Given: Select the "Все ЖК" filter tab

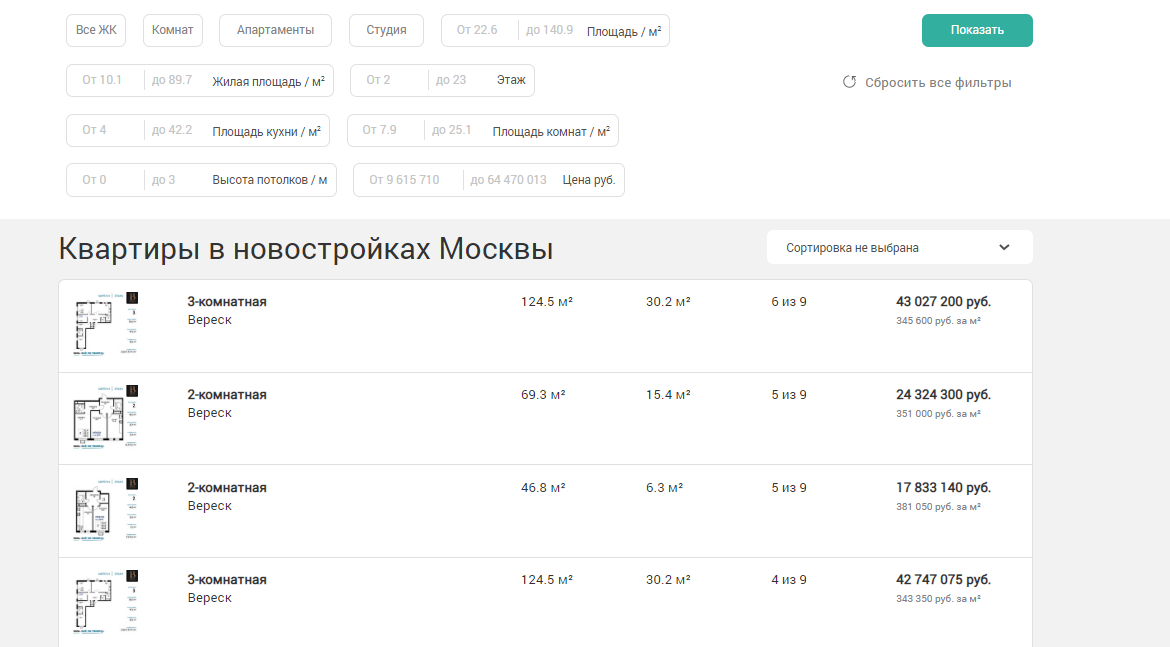Looking at the screenshot, I should [x=95, y=30].
